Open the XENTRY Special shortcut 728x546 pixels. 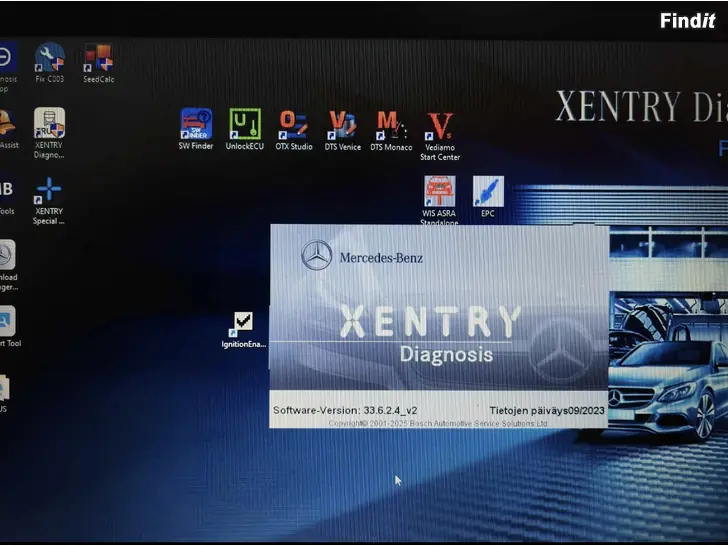[x=49, y=190]
